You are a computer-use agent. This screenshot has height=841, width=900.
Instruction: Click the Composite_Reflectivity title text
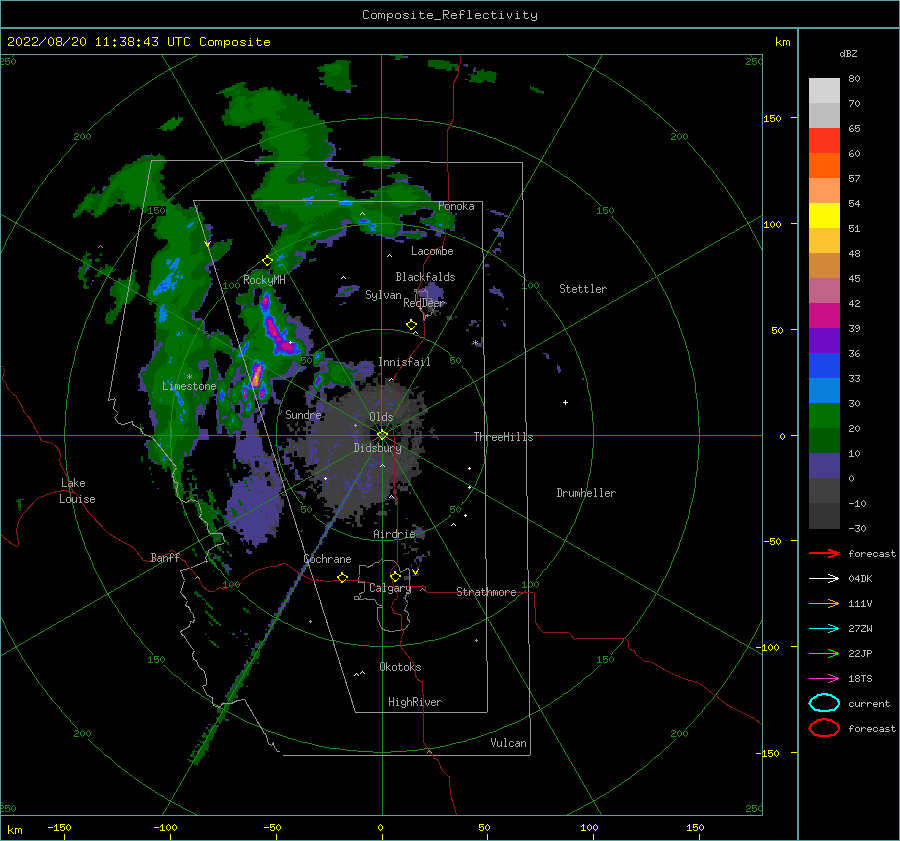pos(449,15)
